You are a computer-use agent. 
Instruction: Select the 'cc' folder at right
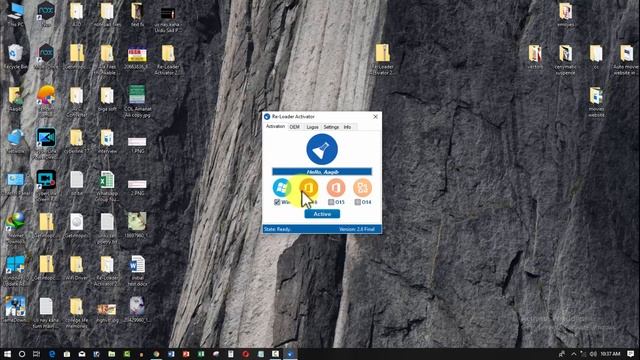(596, 56)
